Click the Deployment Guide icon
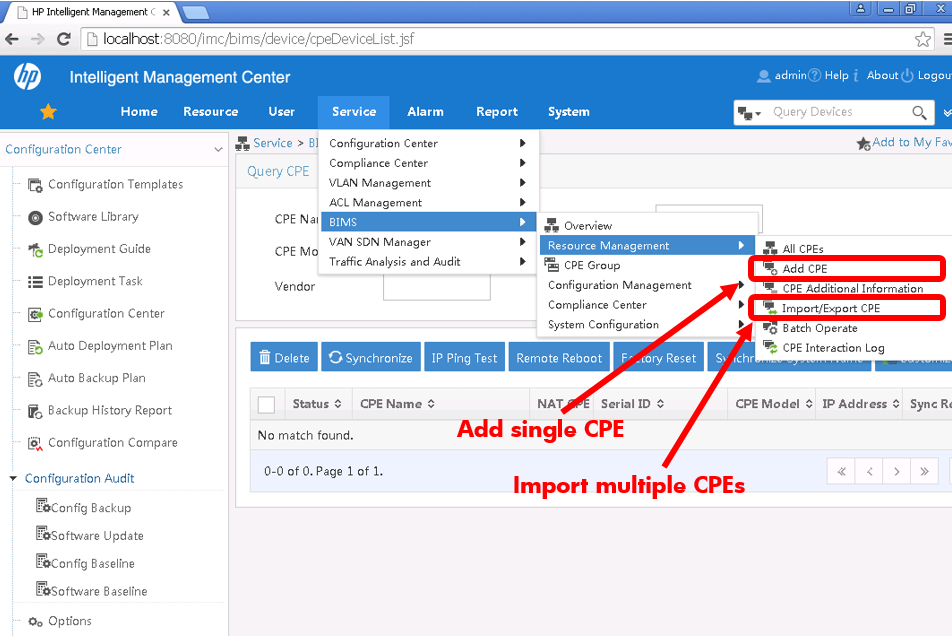952x636 pixels. coord(35,249)
